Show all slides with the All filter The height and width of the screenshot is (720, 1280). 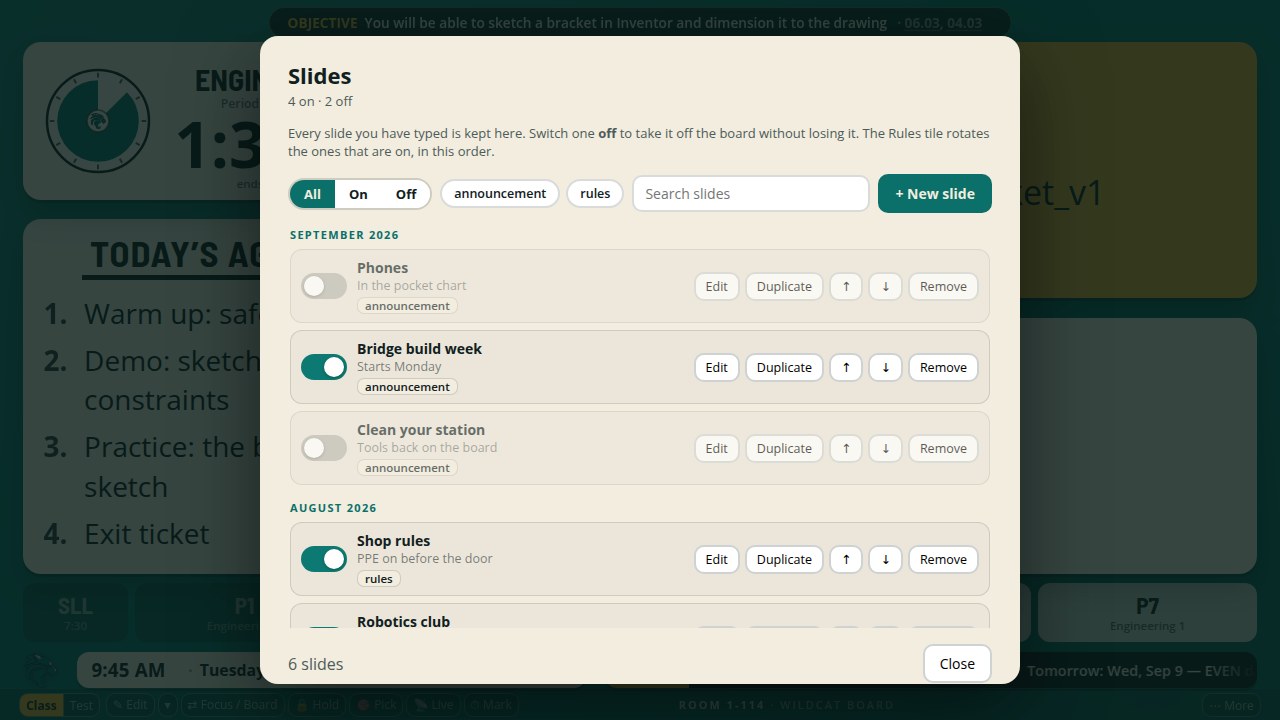pos(313,194)
